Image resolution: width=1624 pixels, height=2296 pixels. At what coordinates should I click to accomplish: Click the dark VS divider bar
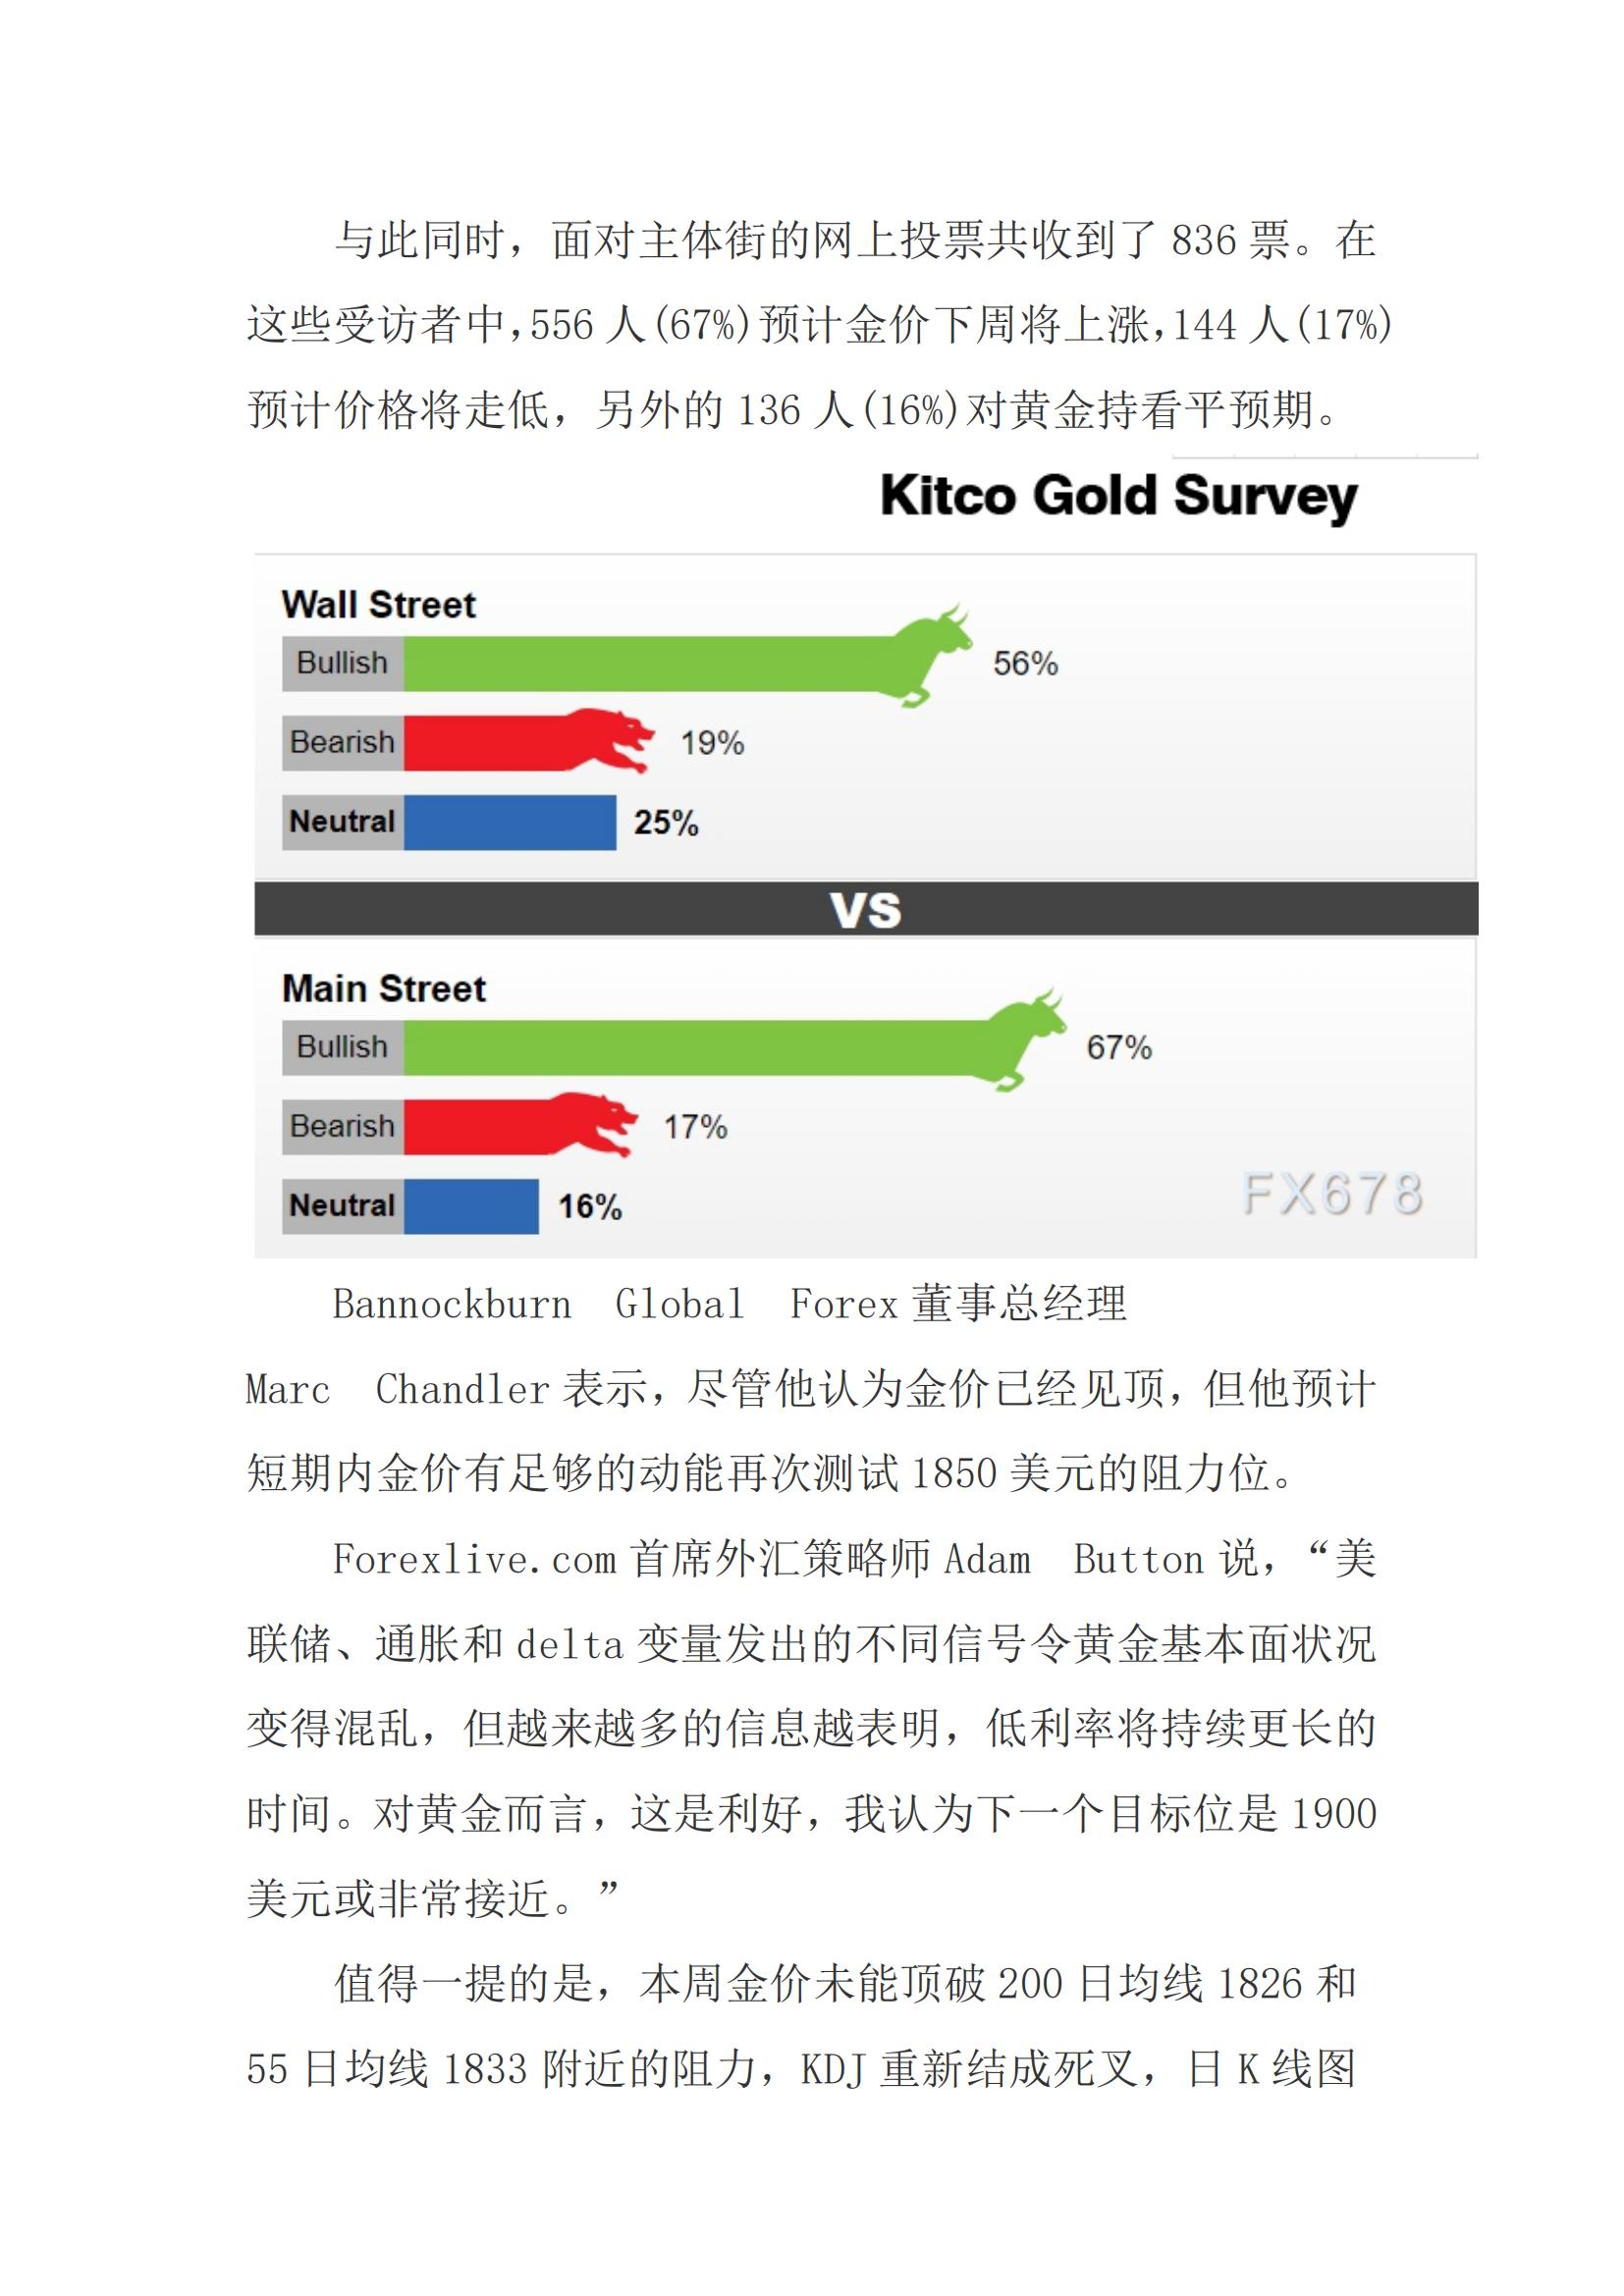(x=865, y=909)
